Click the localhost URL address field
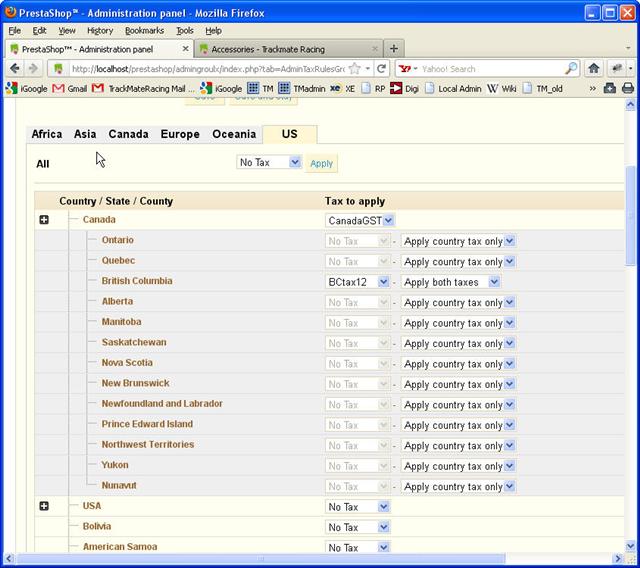640x568 pixels. pyautogui.click(x=208, y=69)
